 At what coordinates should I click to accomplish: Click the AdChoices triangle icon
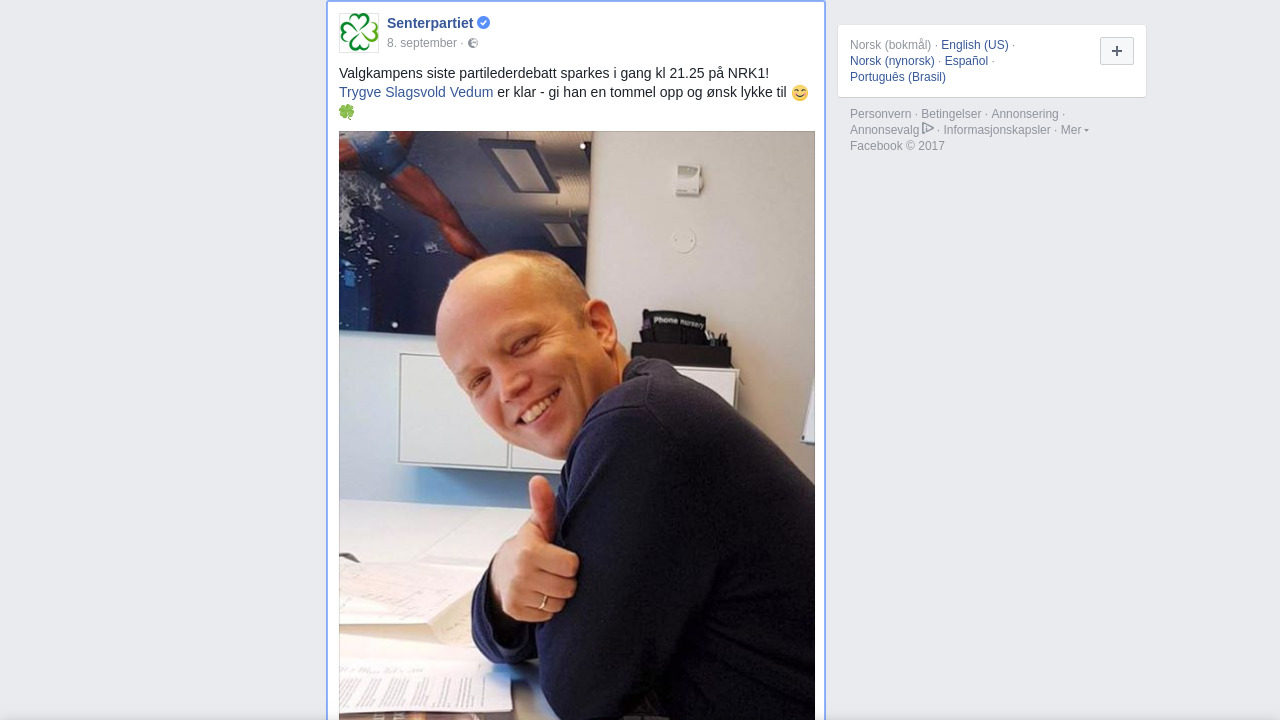[x=928, y=129]
